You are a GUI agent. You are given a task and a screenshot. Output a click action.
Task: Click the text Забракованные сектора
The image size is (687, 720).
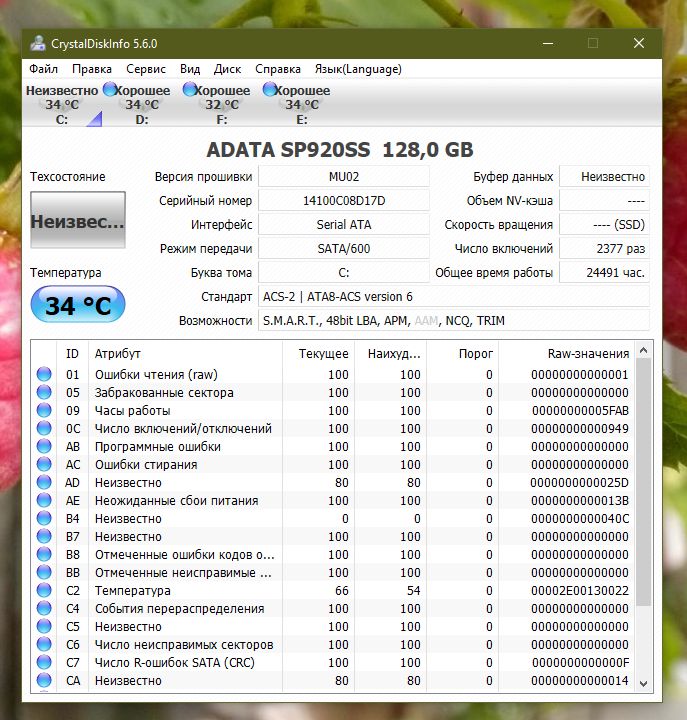pyautogui.click(x=164, y=393)
